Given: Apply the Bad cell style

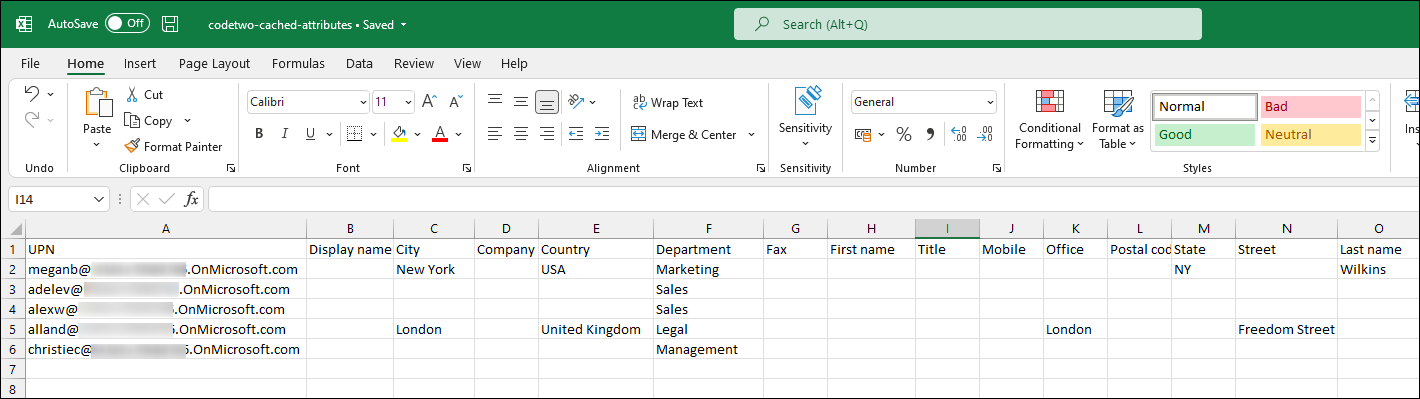Looking at the screenshot, I should [x=1311, y=106].
